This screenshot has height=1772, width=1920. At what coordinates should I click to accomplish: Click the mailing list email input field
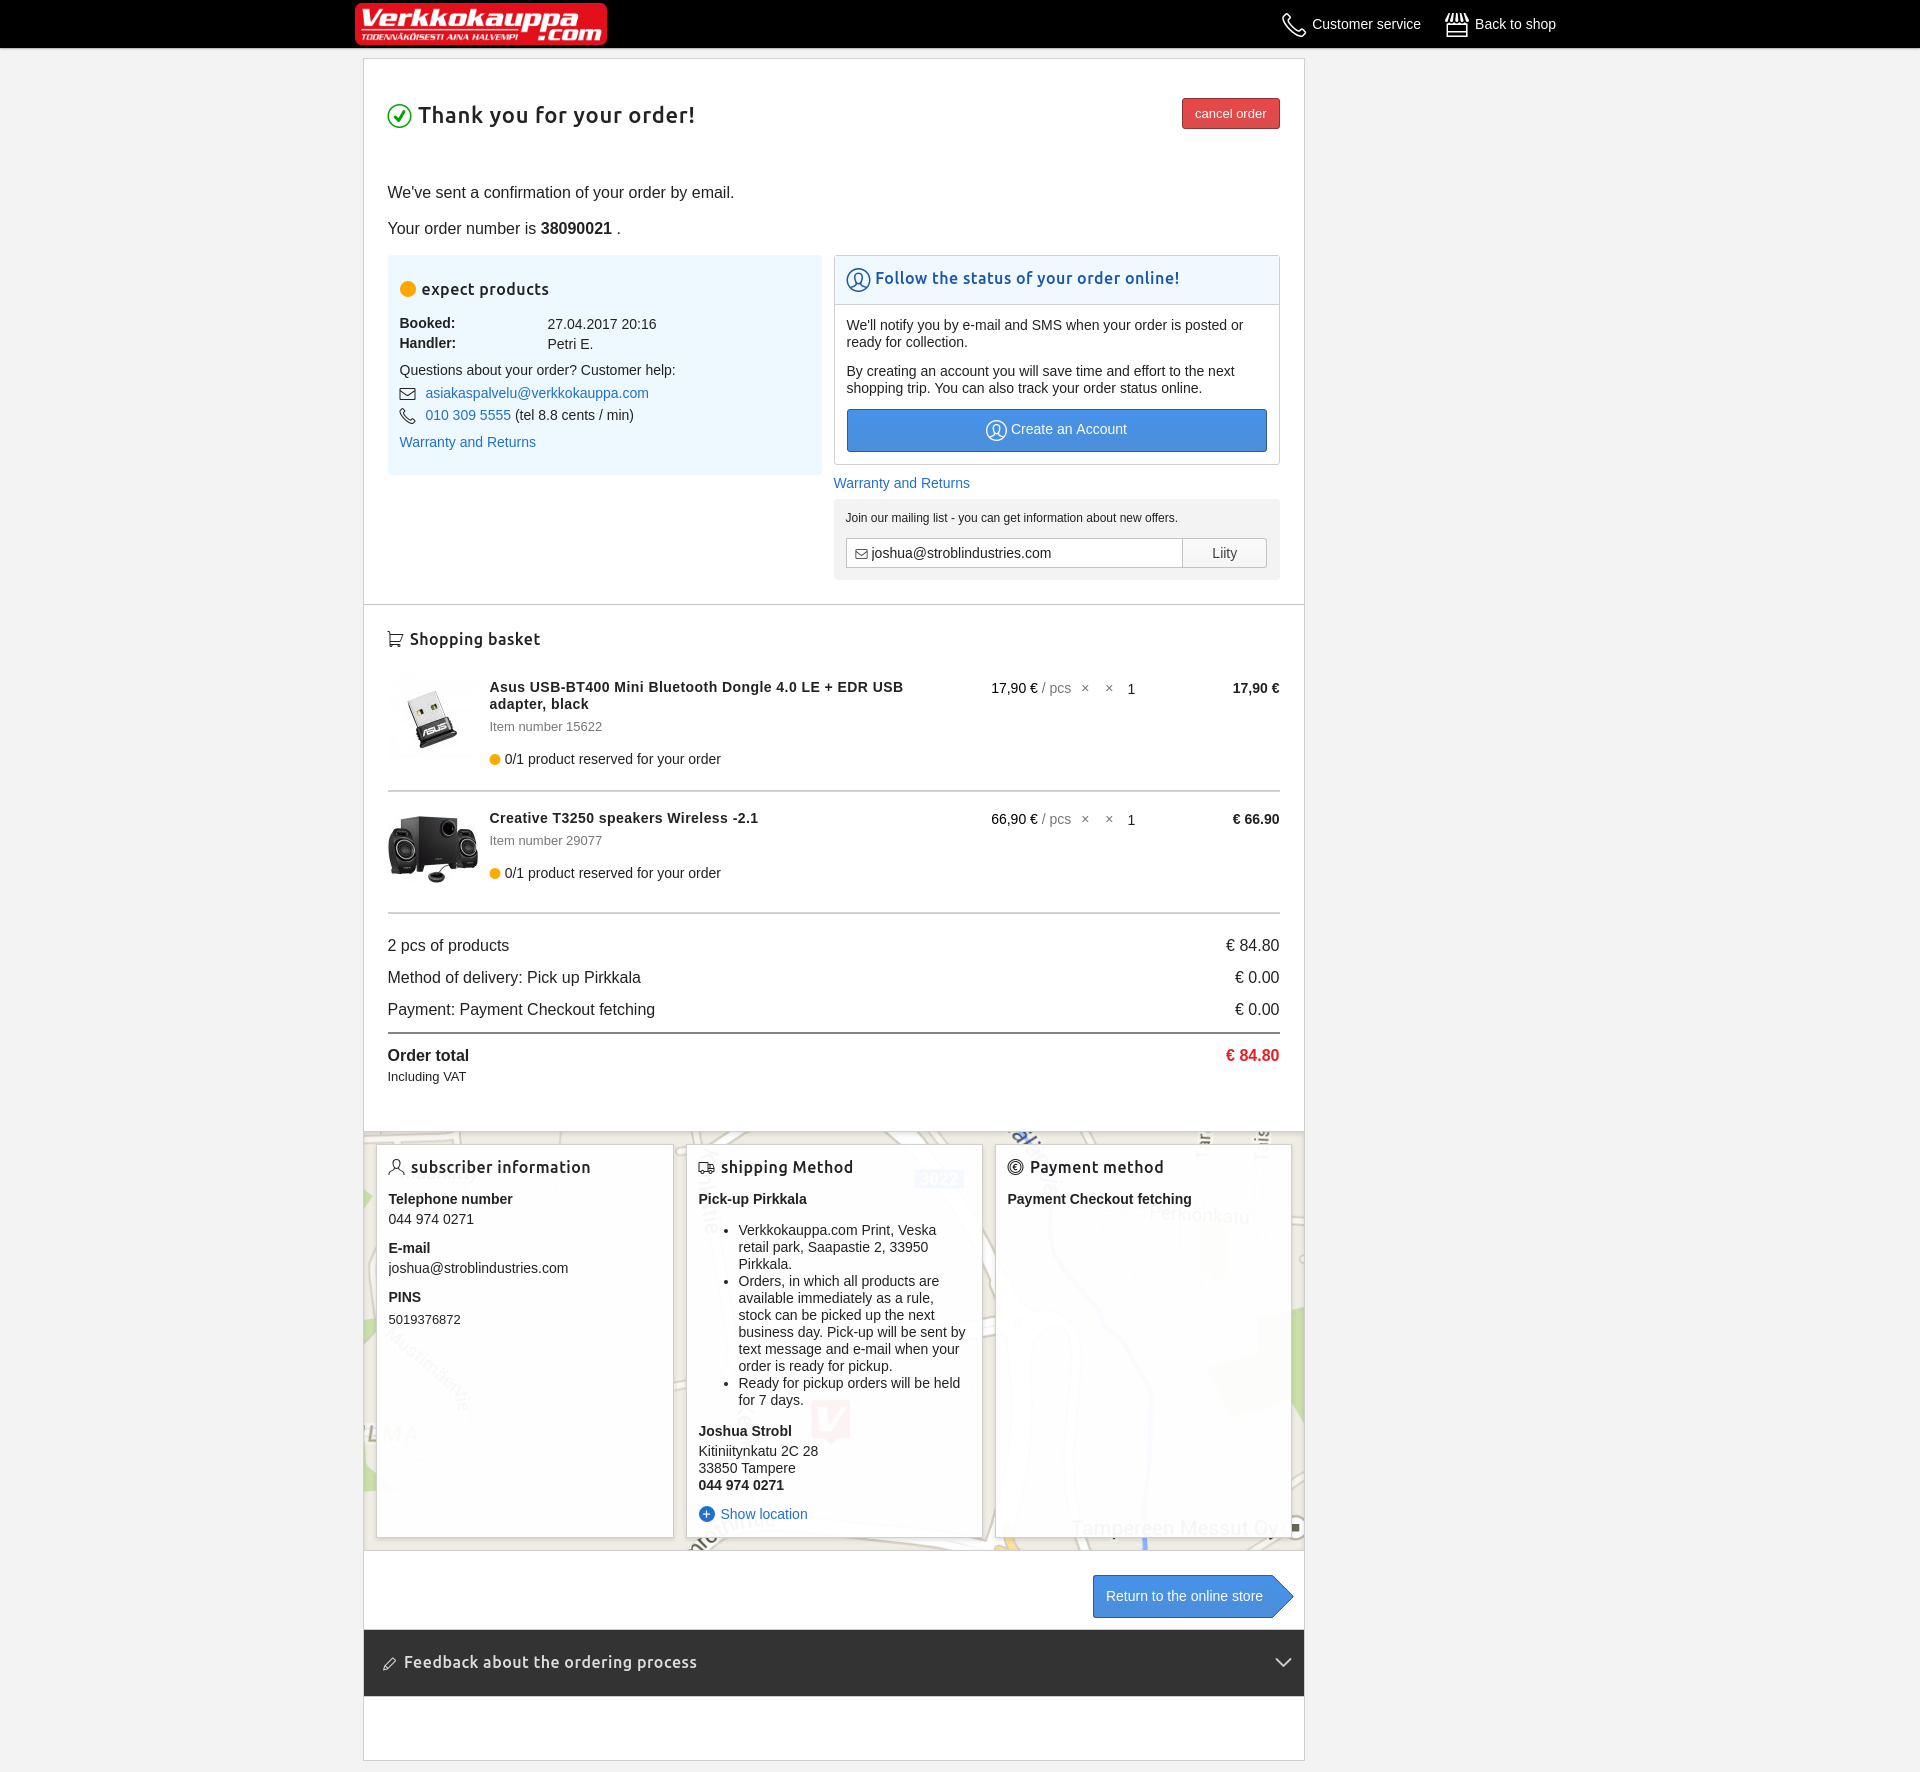(1014, 553)
